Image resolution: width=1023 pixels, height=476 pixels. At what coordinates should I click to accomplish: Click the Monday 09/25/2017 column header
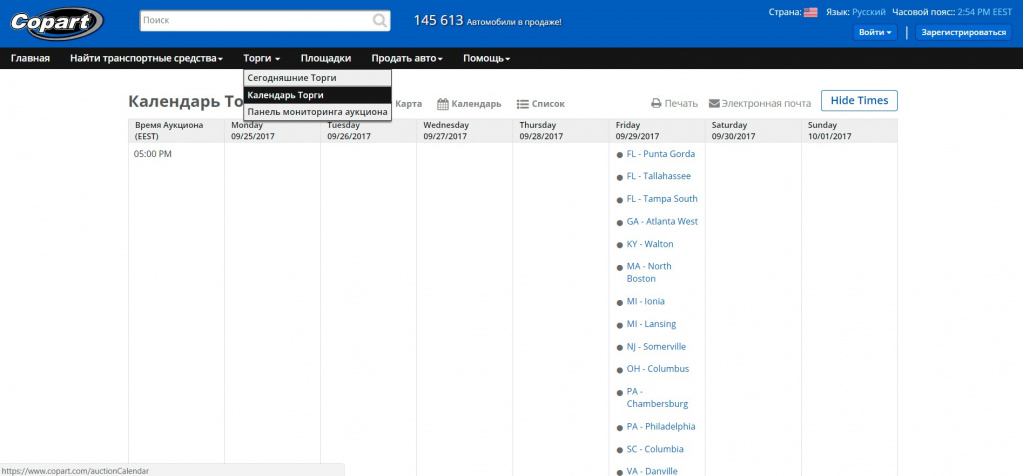pos(273,131)
